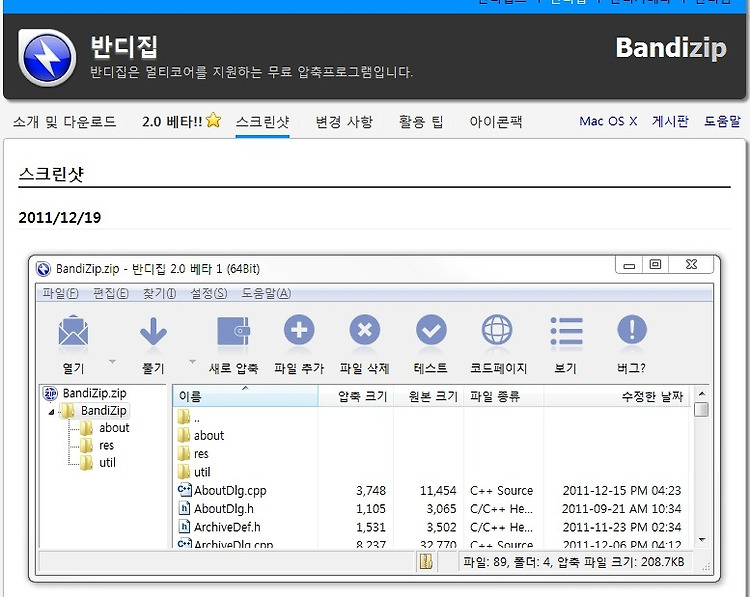Select the 스크린샷 tab
Viewport: 750px width, 597px height.
click(x=263, y=122)
